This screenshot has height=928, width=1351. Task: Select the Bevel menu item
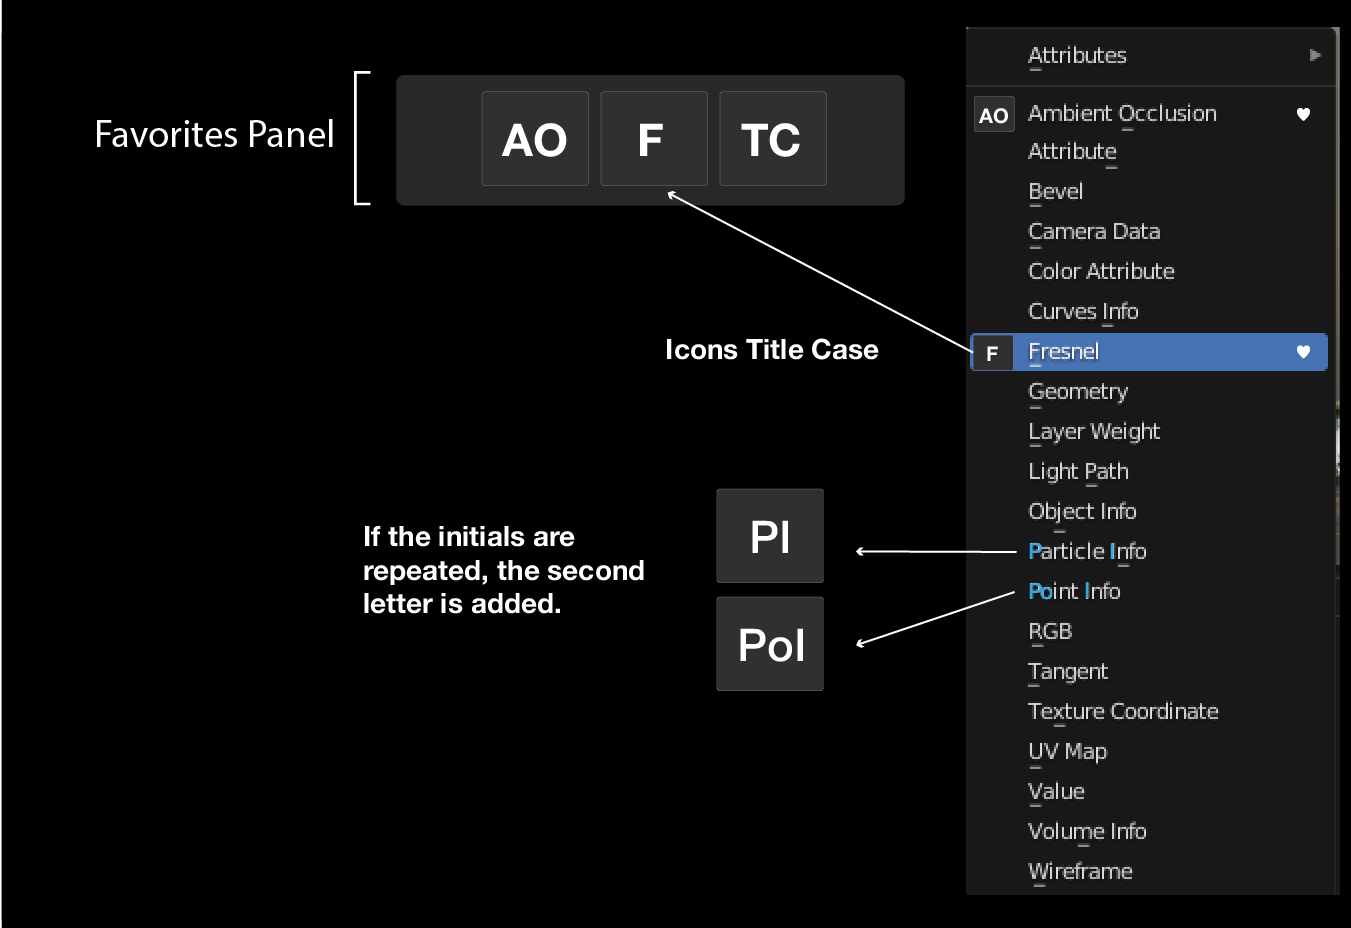click(1150, 191)
